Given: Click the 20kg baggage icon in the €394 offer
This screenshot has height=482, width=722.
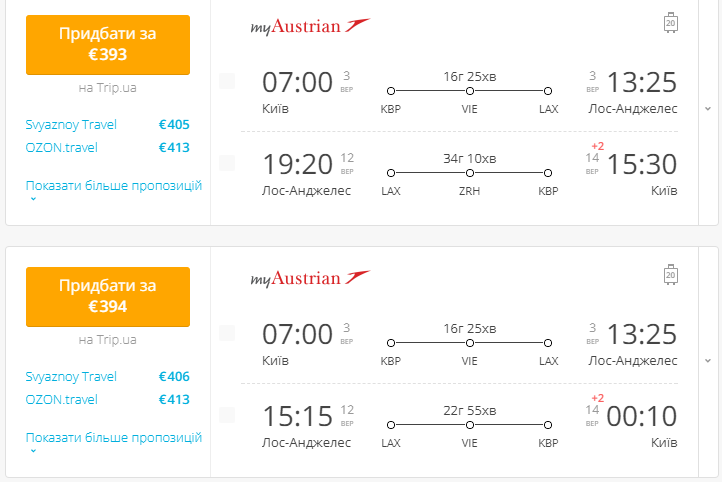Looking at the screenshot, I should pyautogui.click(x=671, y=275).
